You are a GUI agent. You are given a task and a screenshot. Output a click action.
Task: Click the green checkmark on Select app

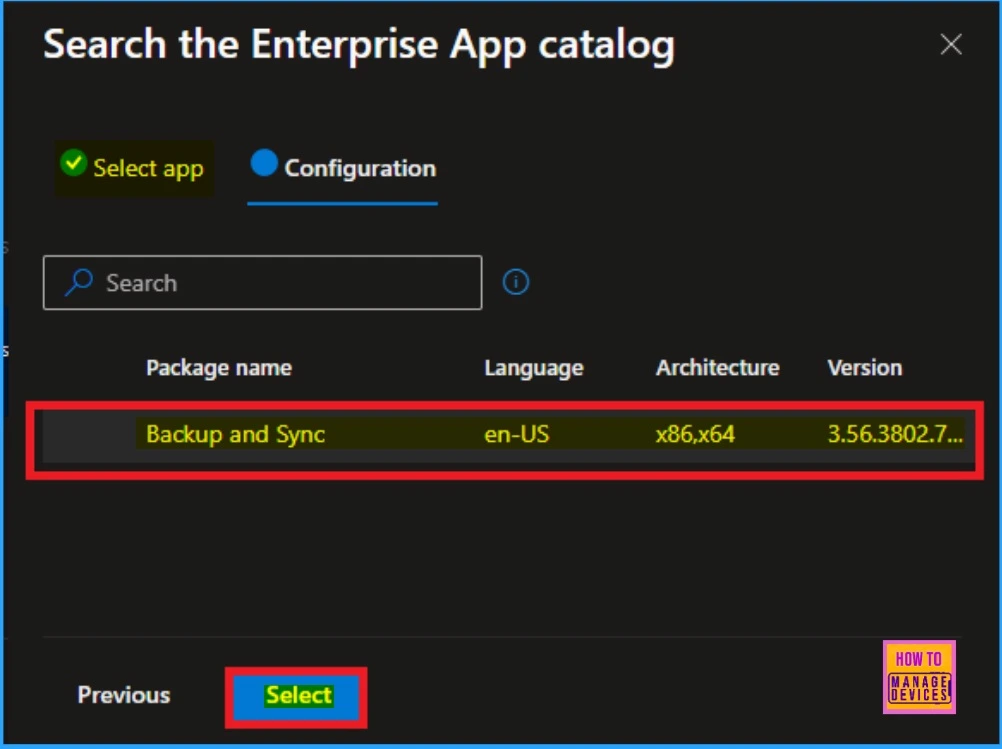pos(73,163)
